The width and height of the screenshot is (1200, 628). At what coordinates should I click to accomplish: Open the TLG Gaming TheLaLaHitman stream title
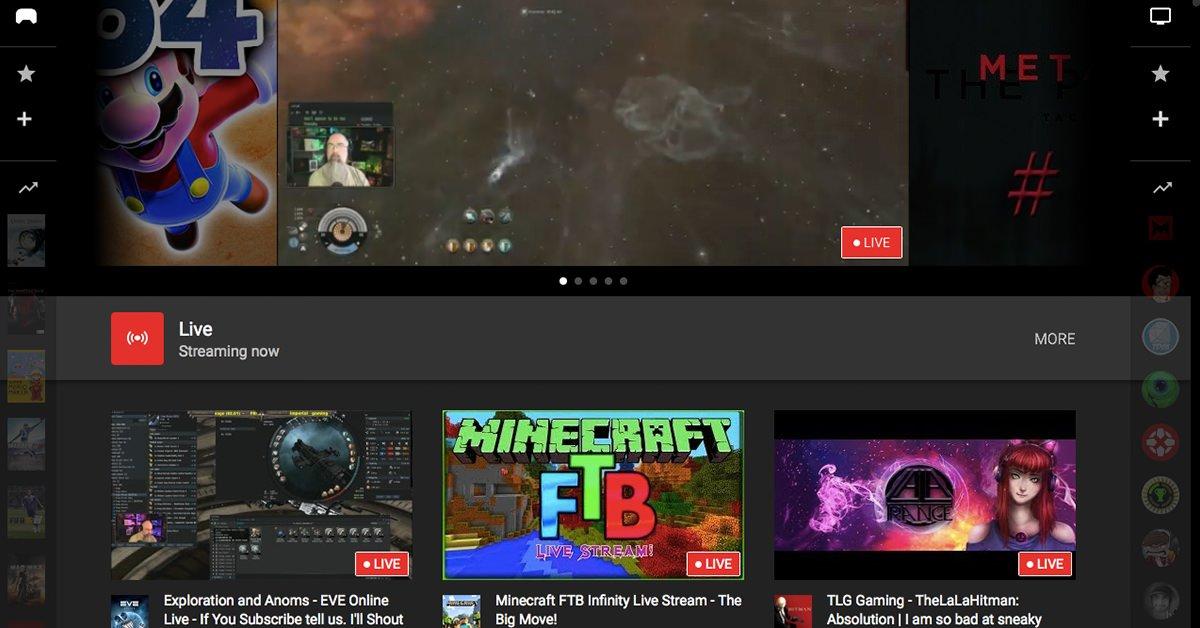click(934, 610)
